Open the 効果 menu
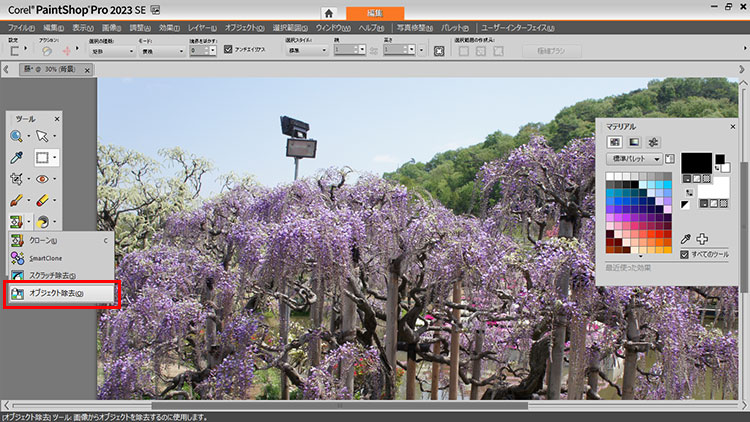This screenshot has height=422, width=750. point(170,28)
